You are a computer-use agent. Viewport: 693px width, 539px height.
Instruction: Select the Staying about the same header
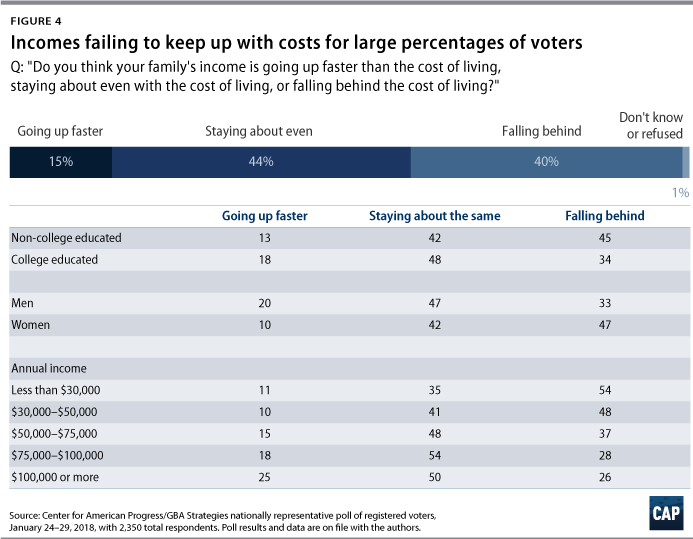point(434,216)
